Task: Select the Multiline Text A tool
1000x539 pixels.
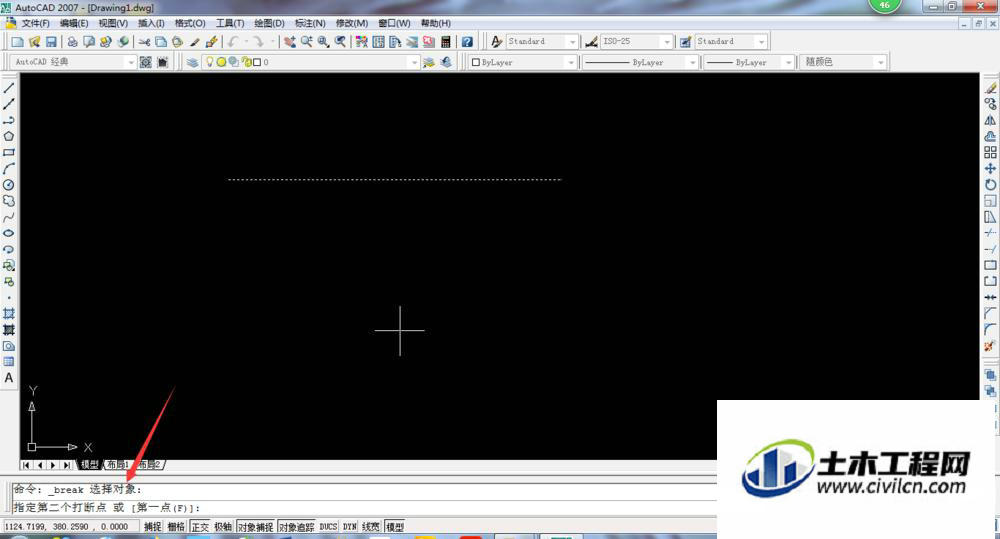Action: click(x=9, y=378)
